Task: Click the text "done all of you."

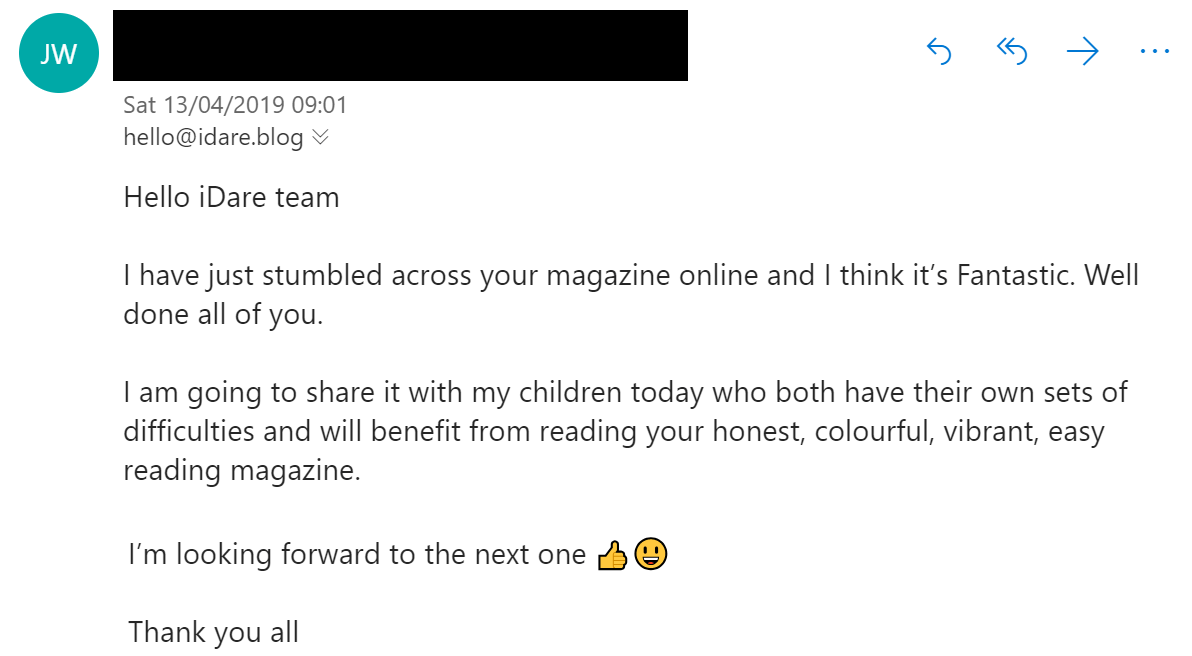Action: click(223, 314)
